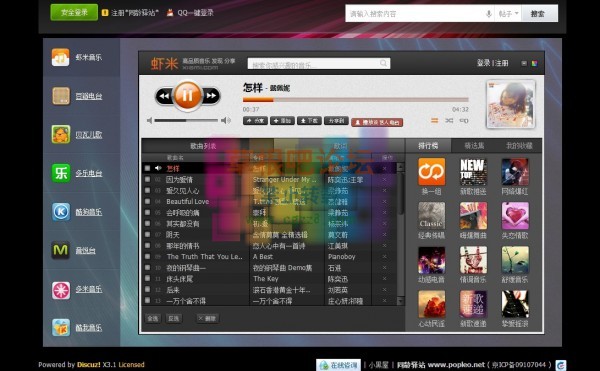Click the 搜索 button at top right
The image size is (600, 371).
[x=540, y=14]
